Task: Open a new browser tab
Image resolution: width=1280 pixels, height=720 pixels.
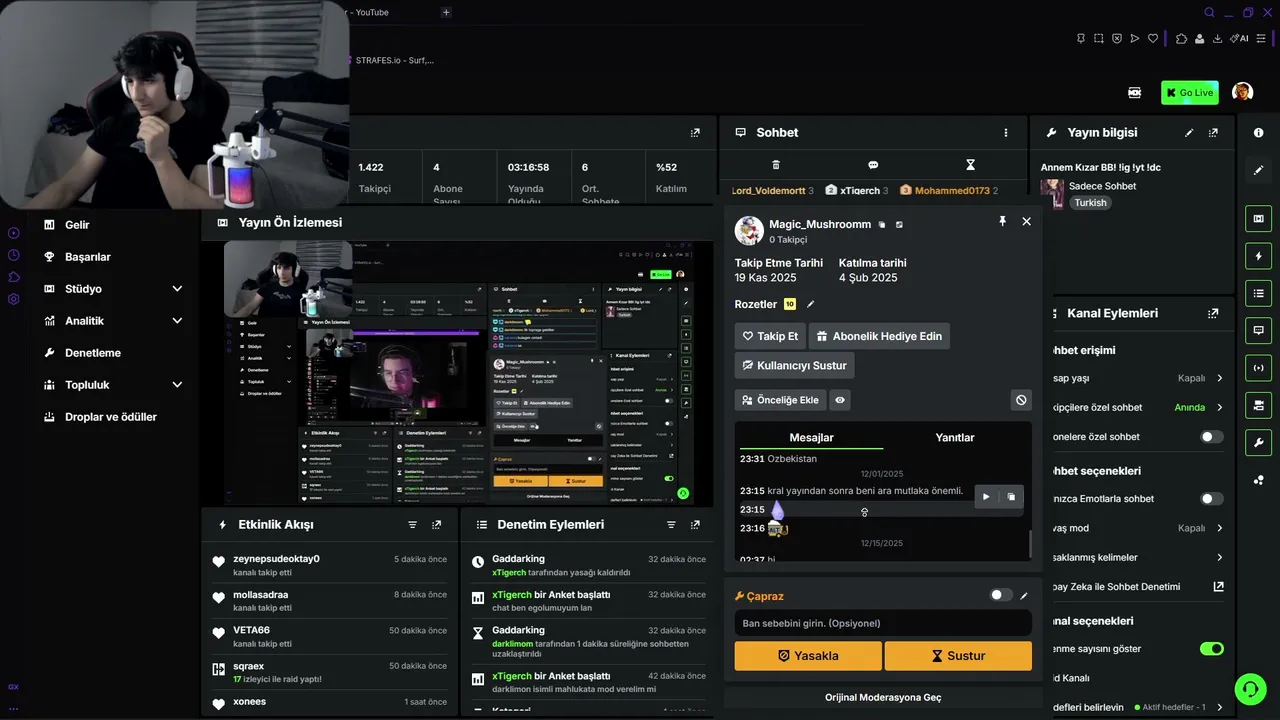Action: click(x=446, y=12)
